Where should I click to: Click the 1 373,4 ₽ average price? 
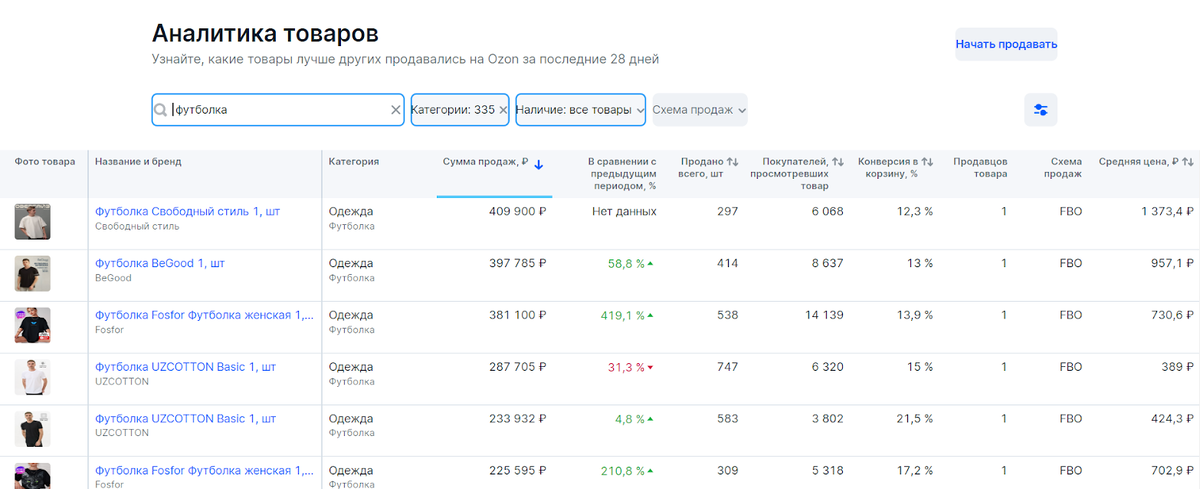1168,211
